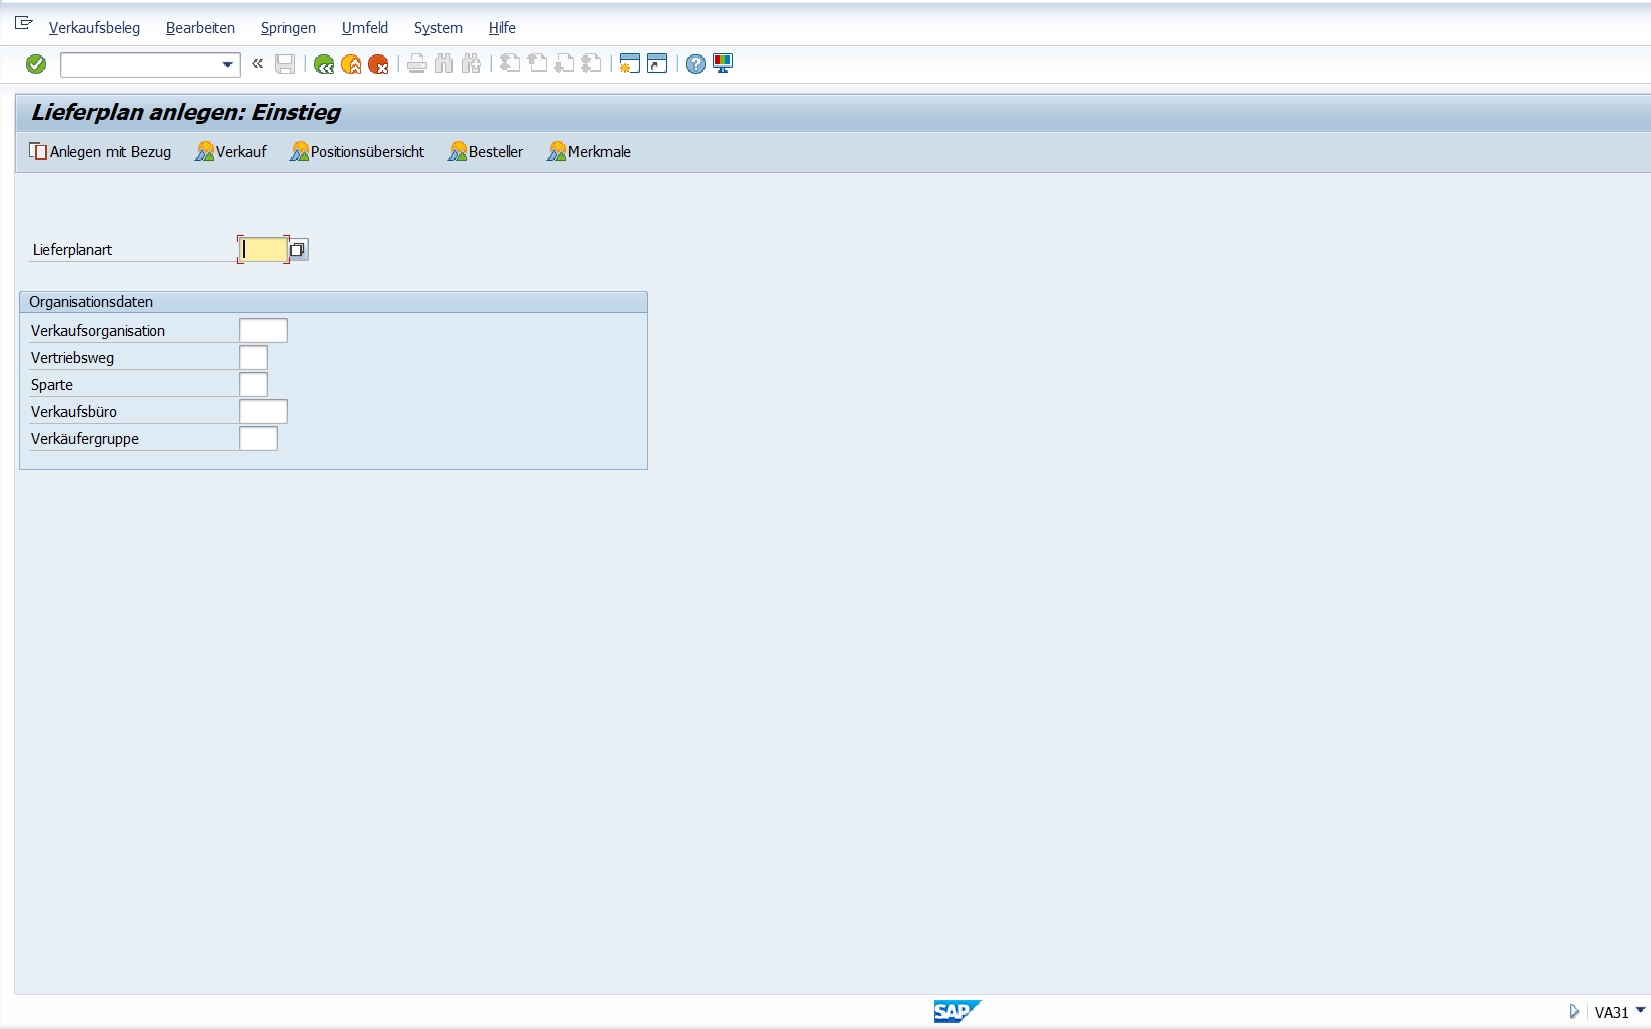Open the Hilfe menu
1651x1029 pixels.
[502, 28]
